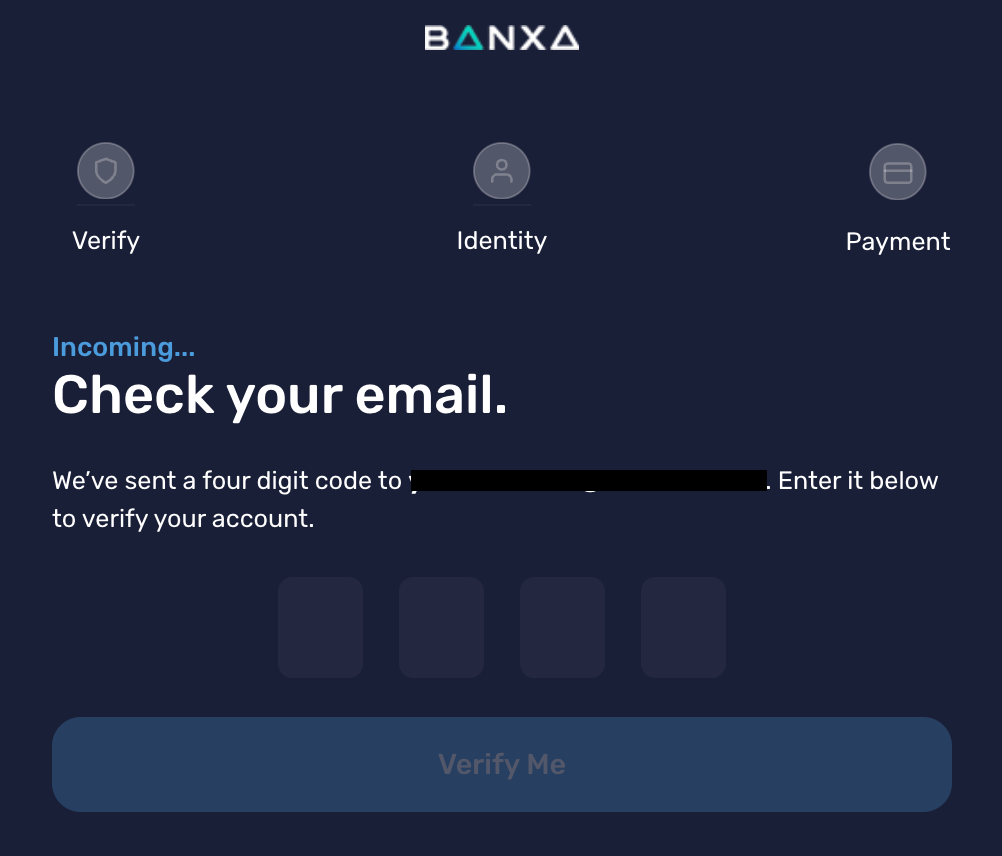The height and width of the screenshot is (856, 1002).
Task: Select the Identity step label
Action: click(502, 241)
